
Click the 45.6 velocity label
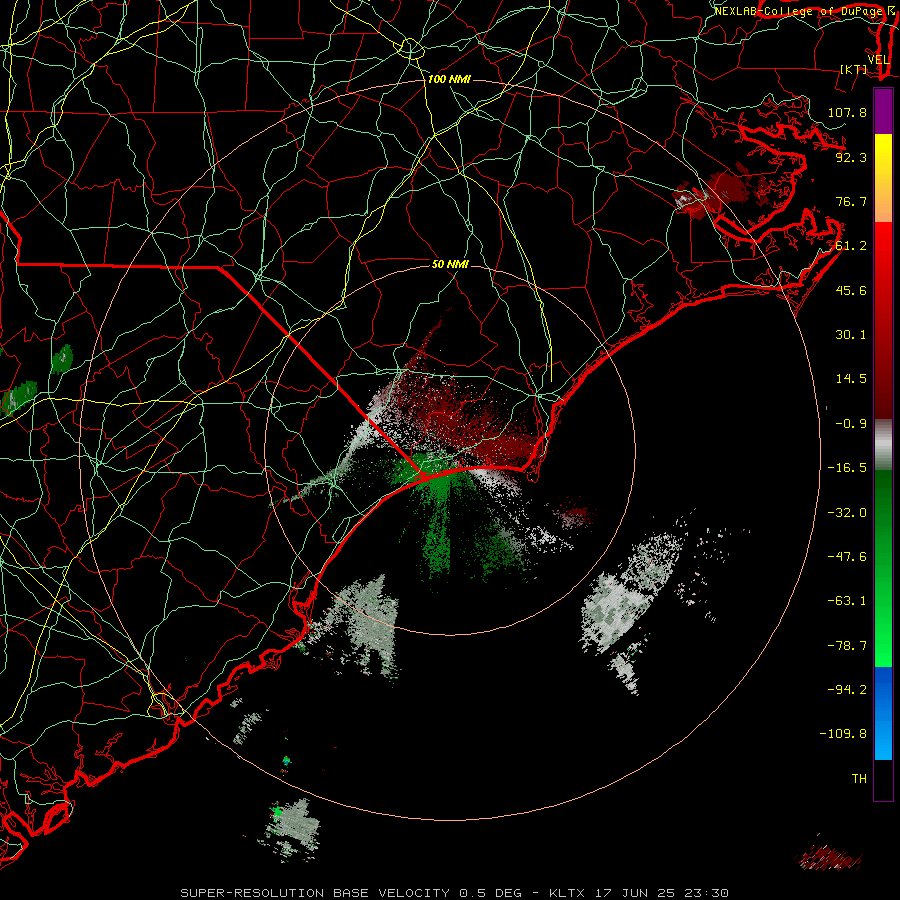pyautogui.click(x=851, y=290)
